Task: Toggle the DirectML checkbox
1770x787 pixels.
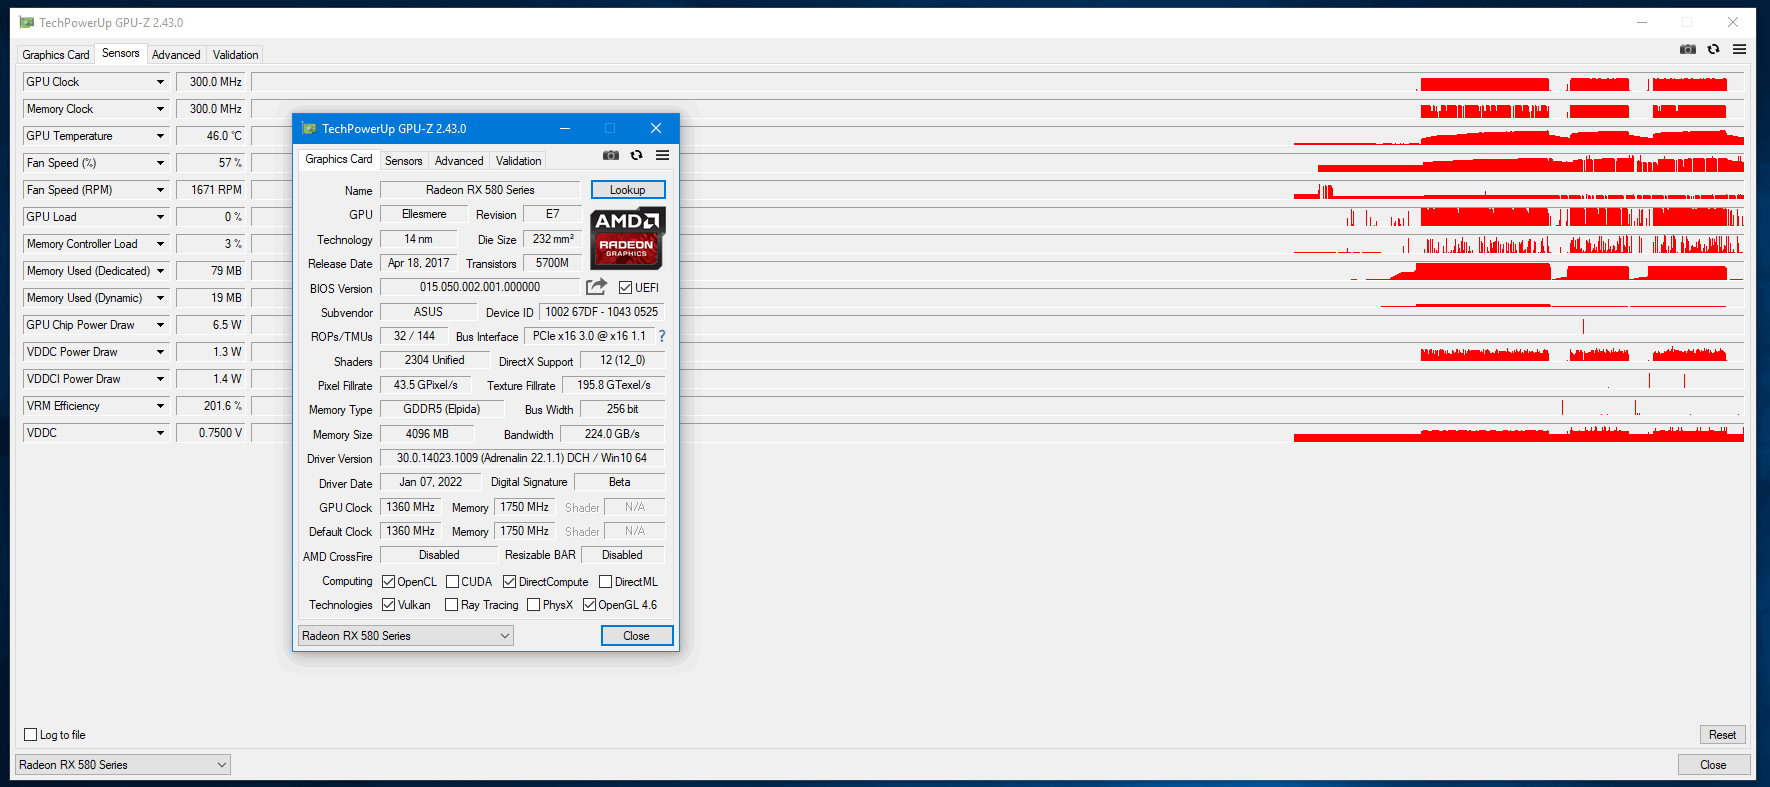Action: (x=605, y=582)
